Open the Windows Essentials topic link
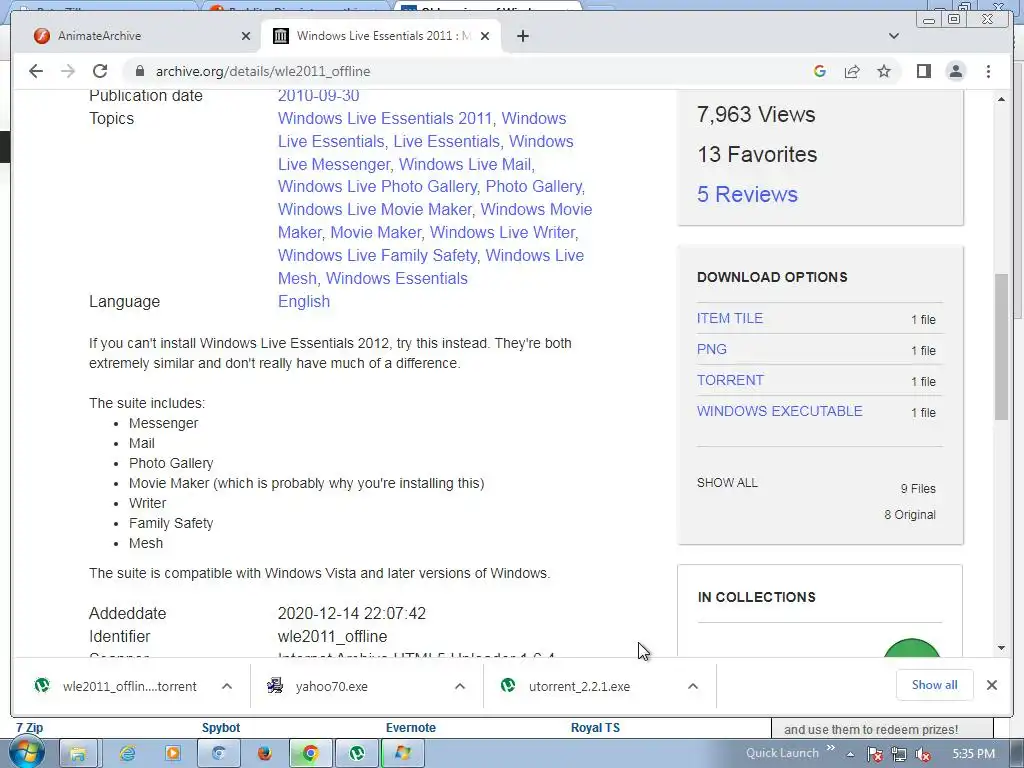Image resolution: width=1024 pixels, height=768 pixels. click(396, 278)
